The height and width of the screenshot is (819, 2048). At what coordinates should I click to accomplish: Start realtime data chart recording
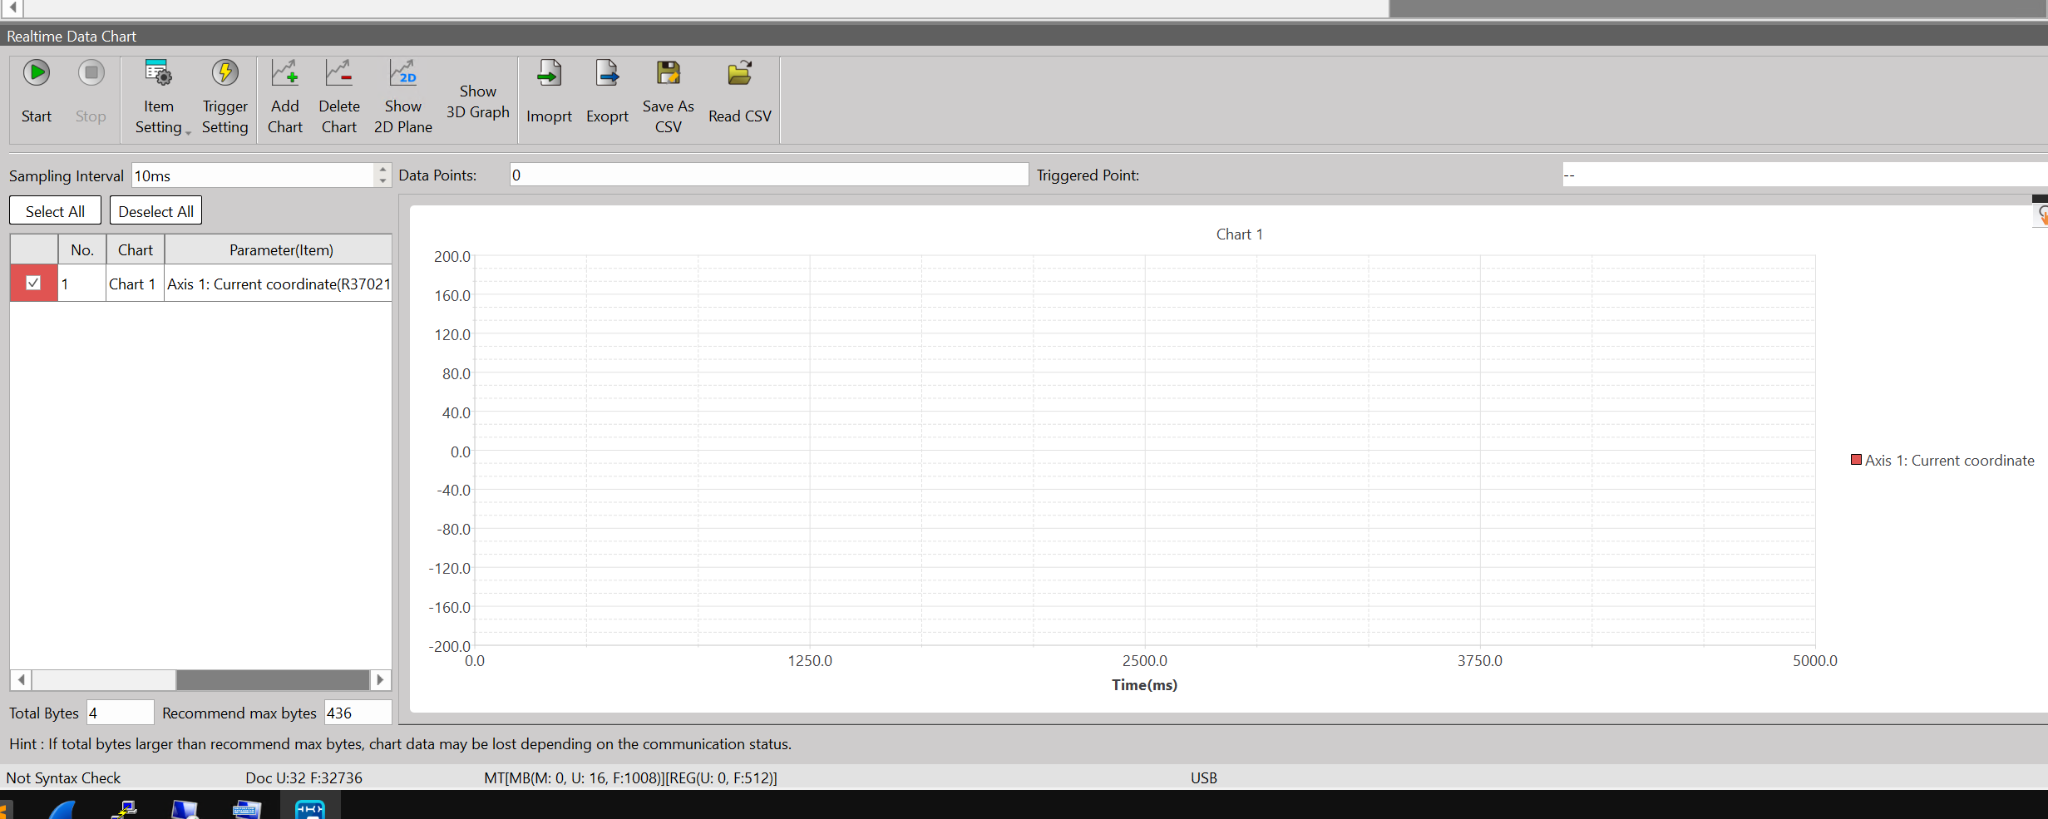point(36,91)
